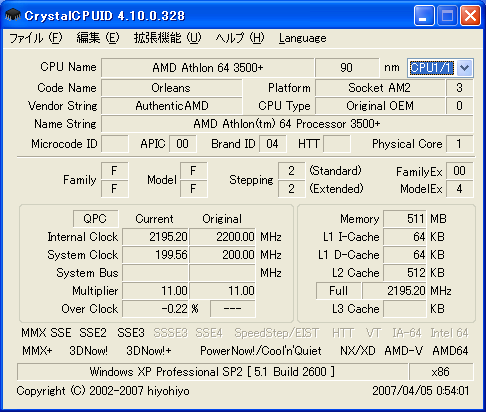Minimize the CrystalCPUID window
Viewport: 486px width, 412px height.
(424, 15)
